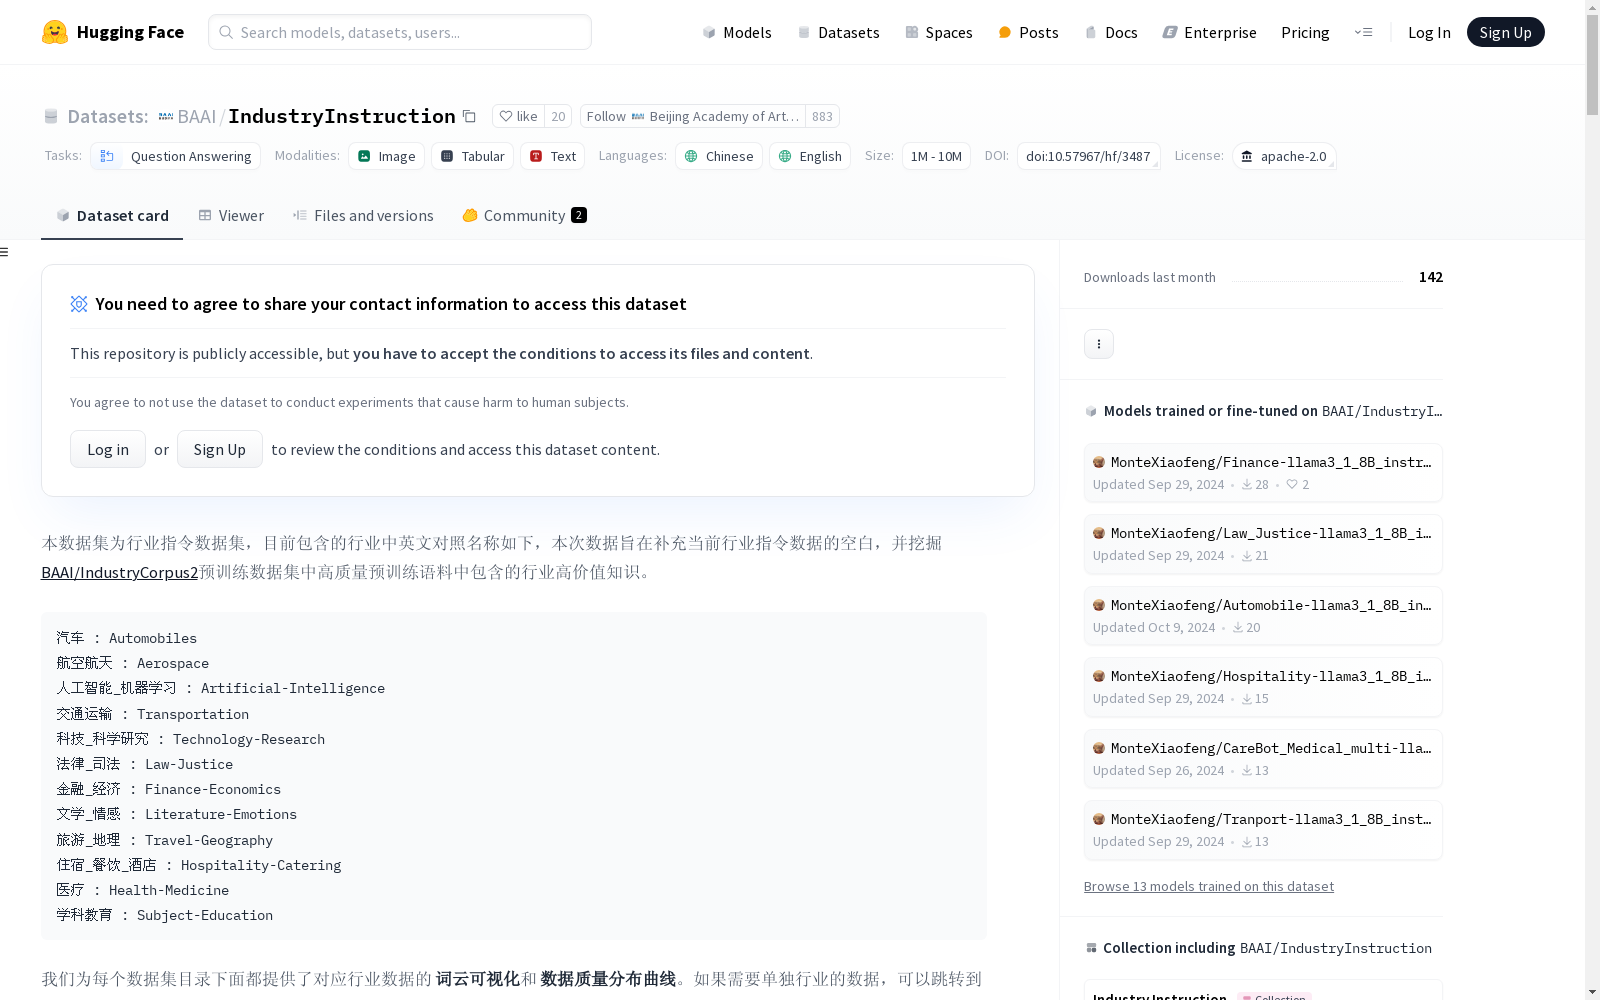This screenshot has height=1000, width=1600.
Task: Select the English language tag
Action: click(x=810, y=156)
